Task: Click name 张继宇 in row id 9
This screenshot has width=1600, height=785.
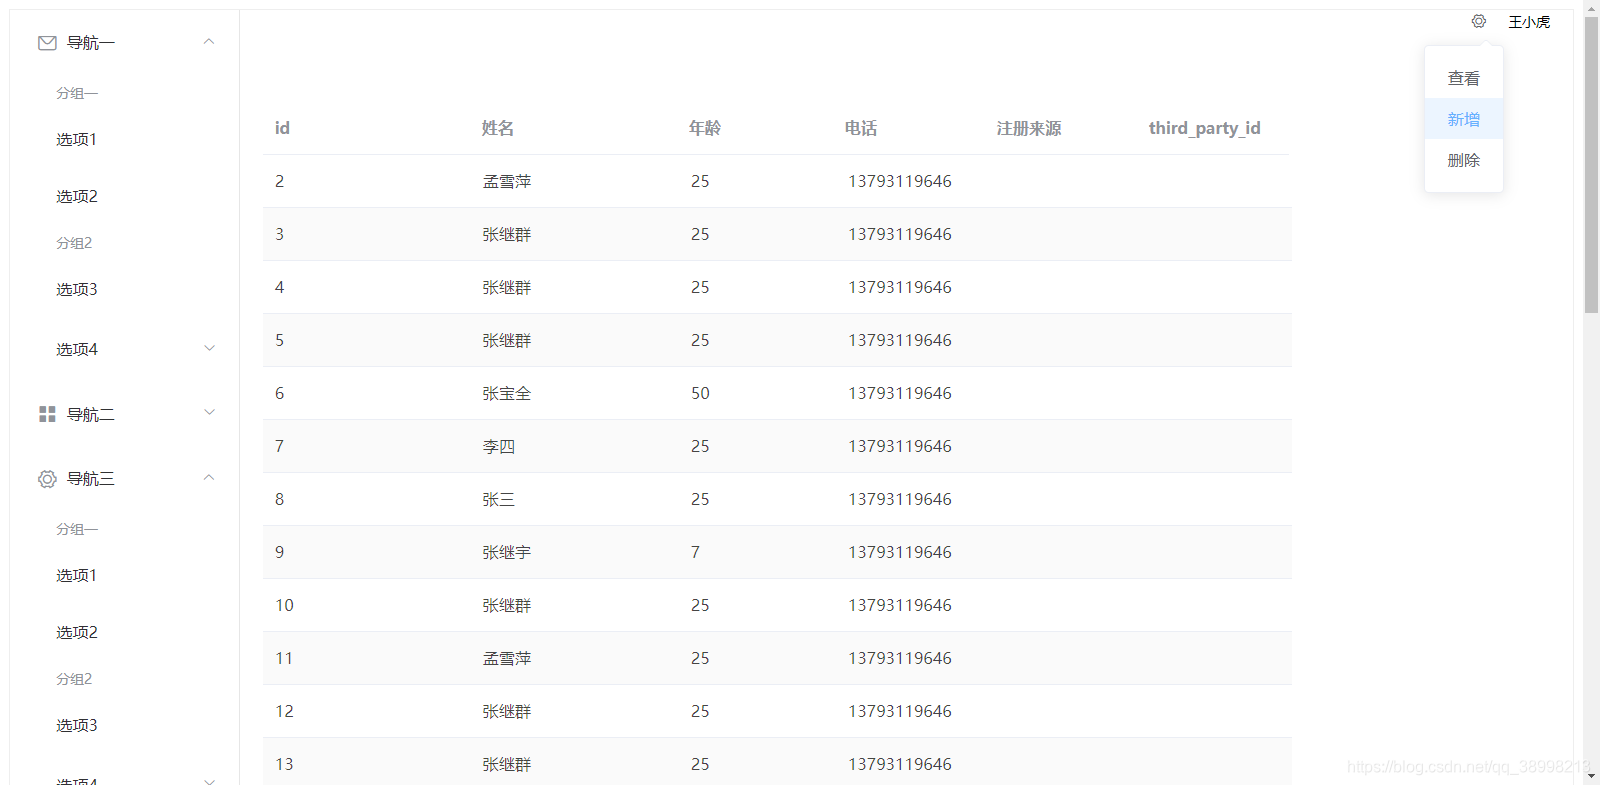Action: [507, 552]
